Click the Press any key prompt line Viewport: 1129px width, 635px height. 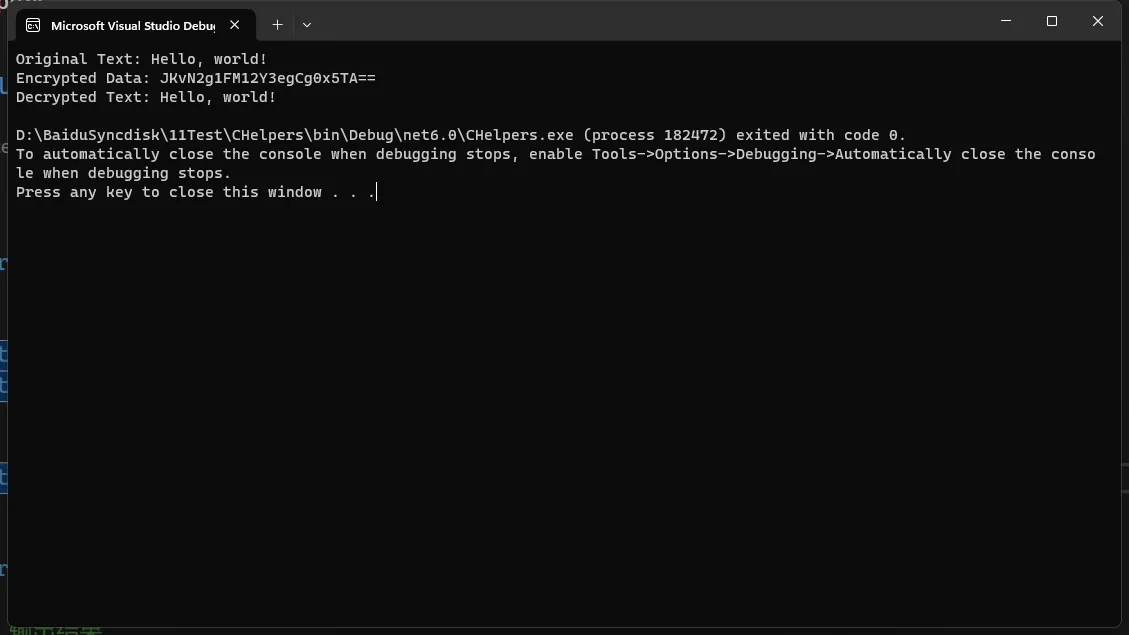(196, 192)
